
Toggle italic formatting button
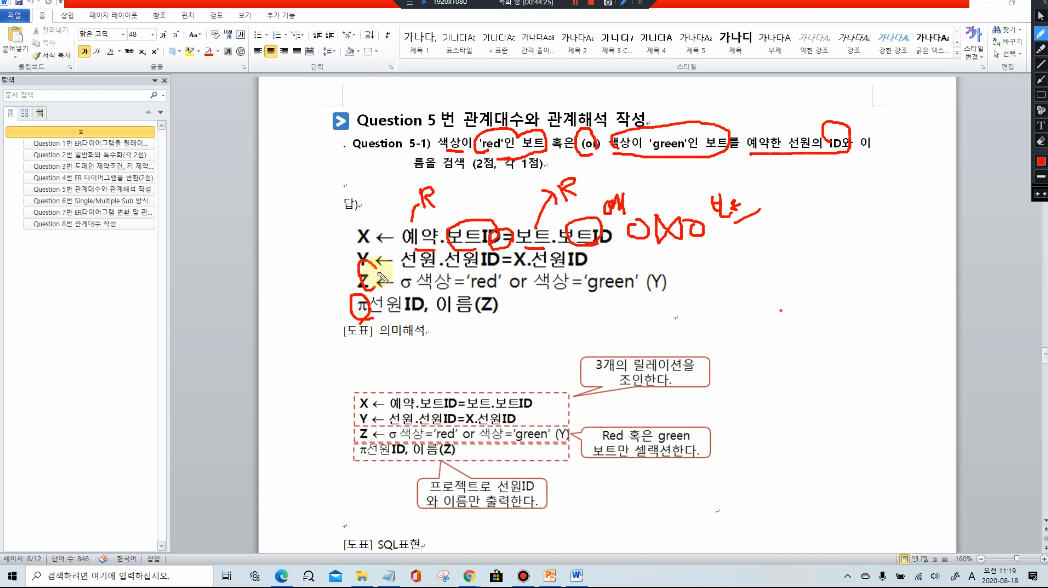tap(97, 51)
